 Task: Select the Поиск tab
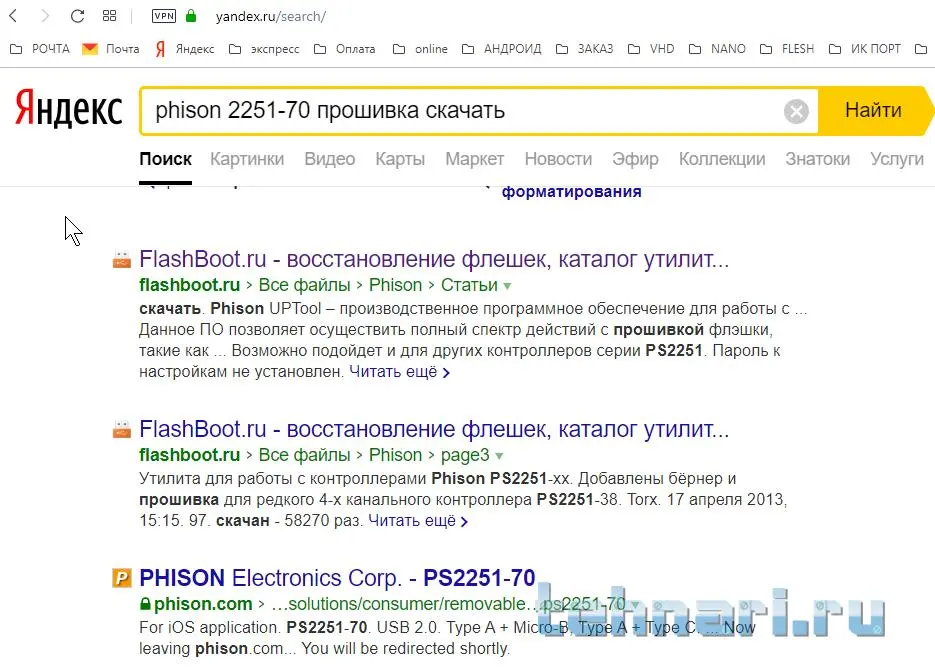click(165, 159)
